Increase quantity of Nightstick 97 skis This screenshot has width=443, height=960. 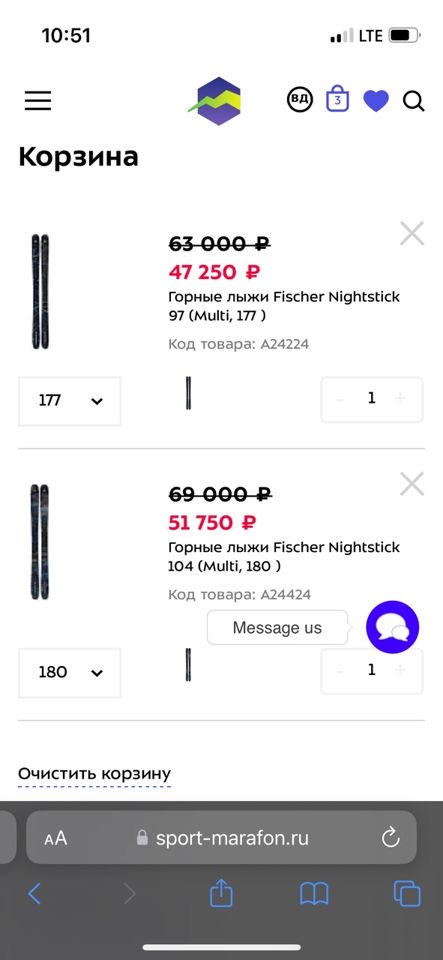400,399
